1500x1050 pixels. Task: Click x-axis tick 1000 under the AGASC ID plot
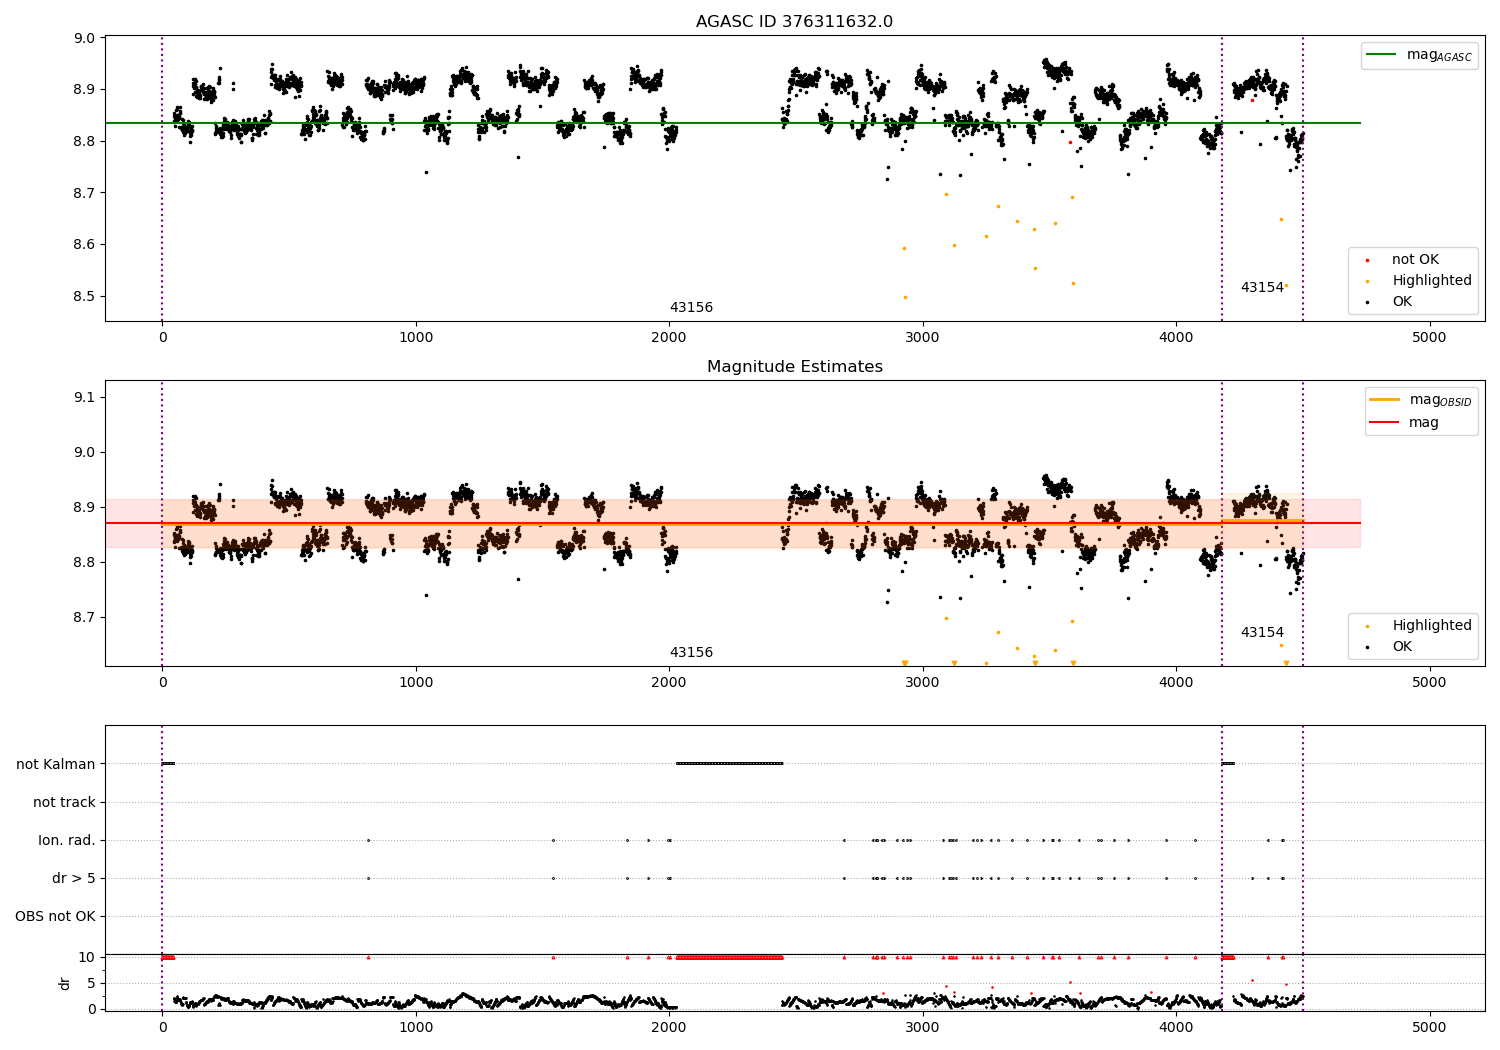[x=416, y=338]
